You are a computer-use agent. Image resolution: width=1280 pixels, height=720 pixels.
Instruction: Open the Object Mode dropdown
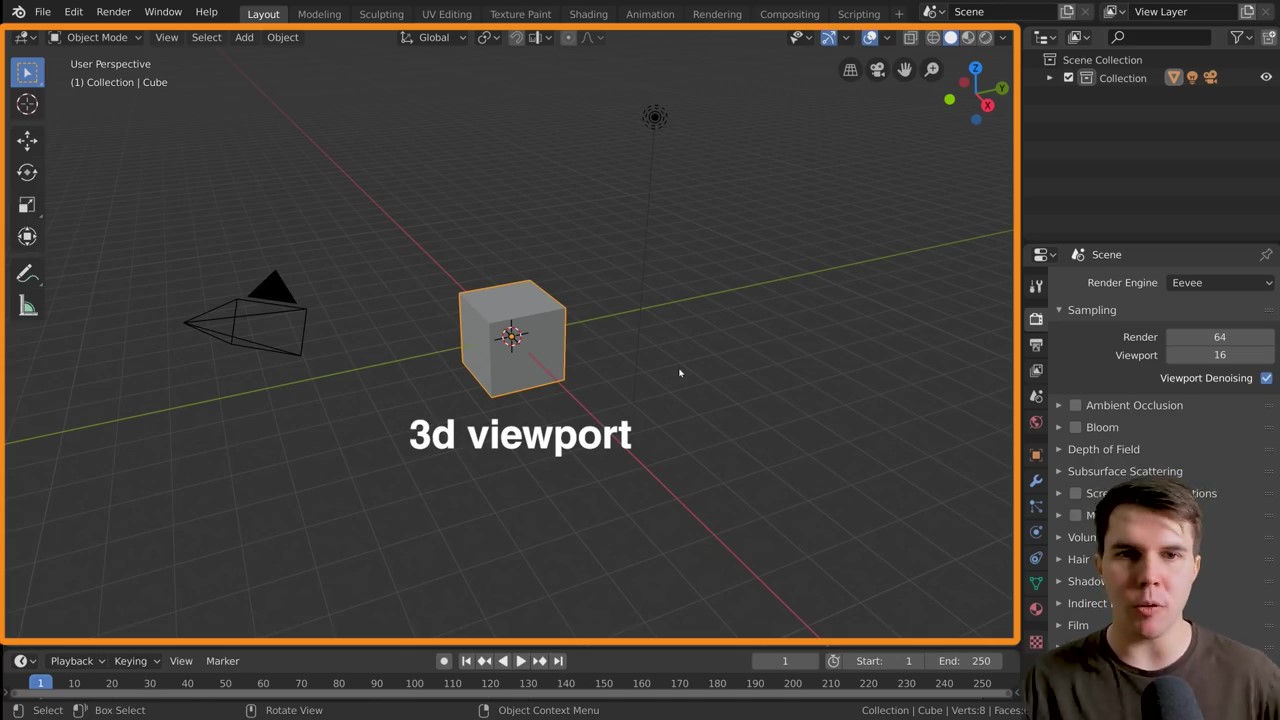pos(95,37)
